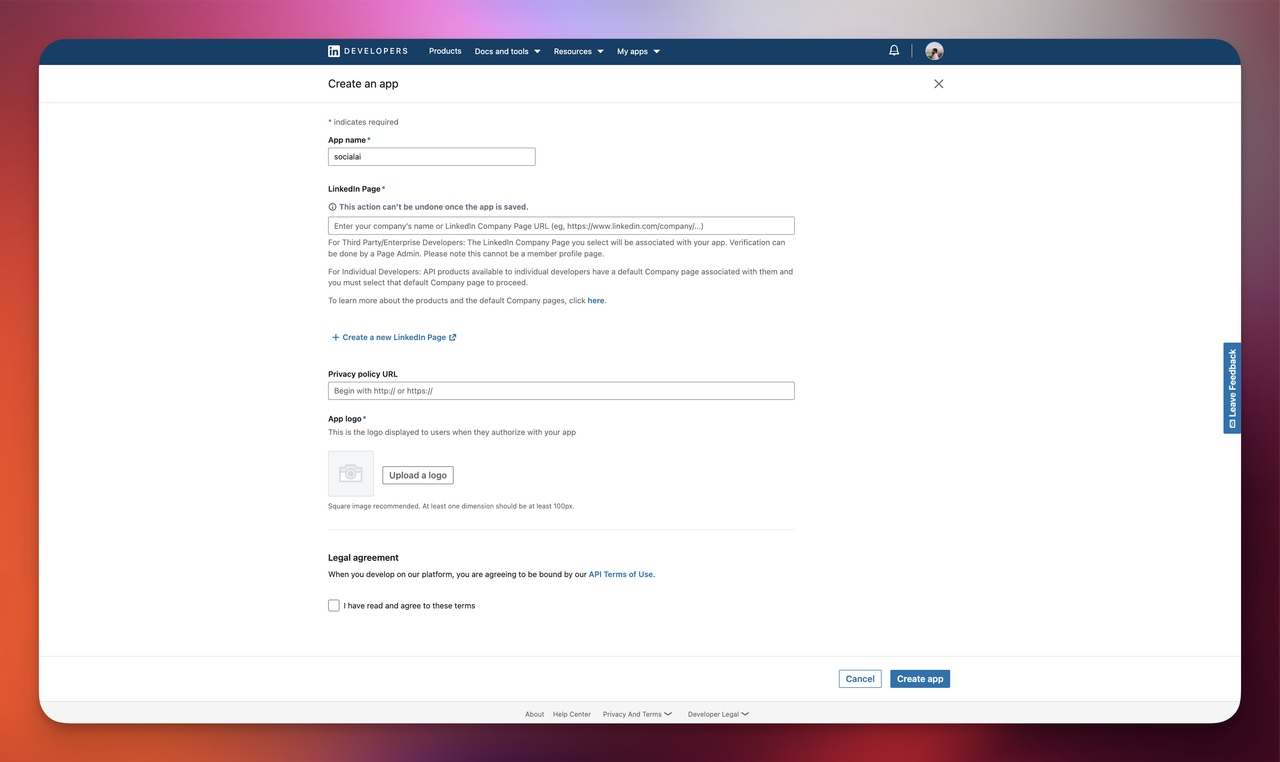
Task: Open the API Terms of Use link
Action: point(621,574)
